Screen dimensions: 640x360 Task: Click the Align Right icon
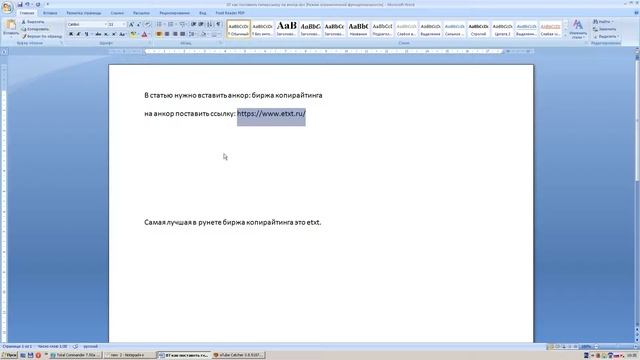[x=175, y=34]
